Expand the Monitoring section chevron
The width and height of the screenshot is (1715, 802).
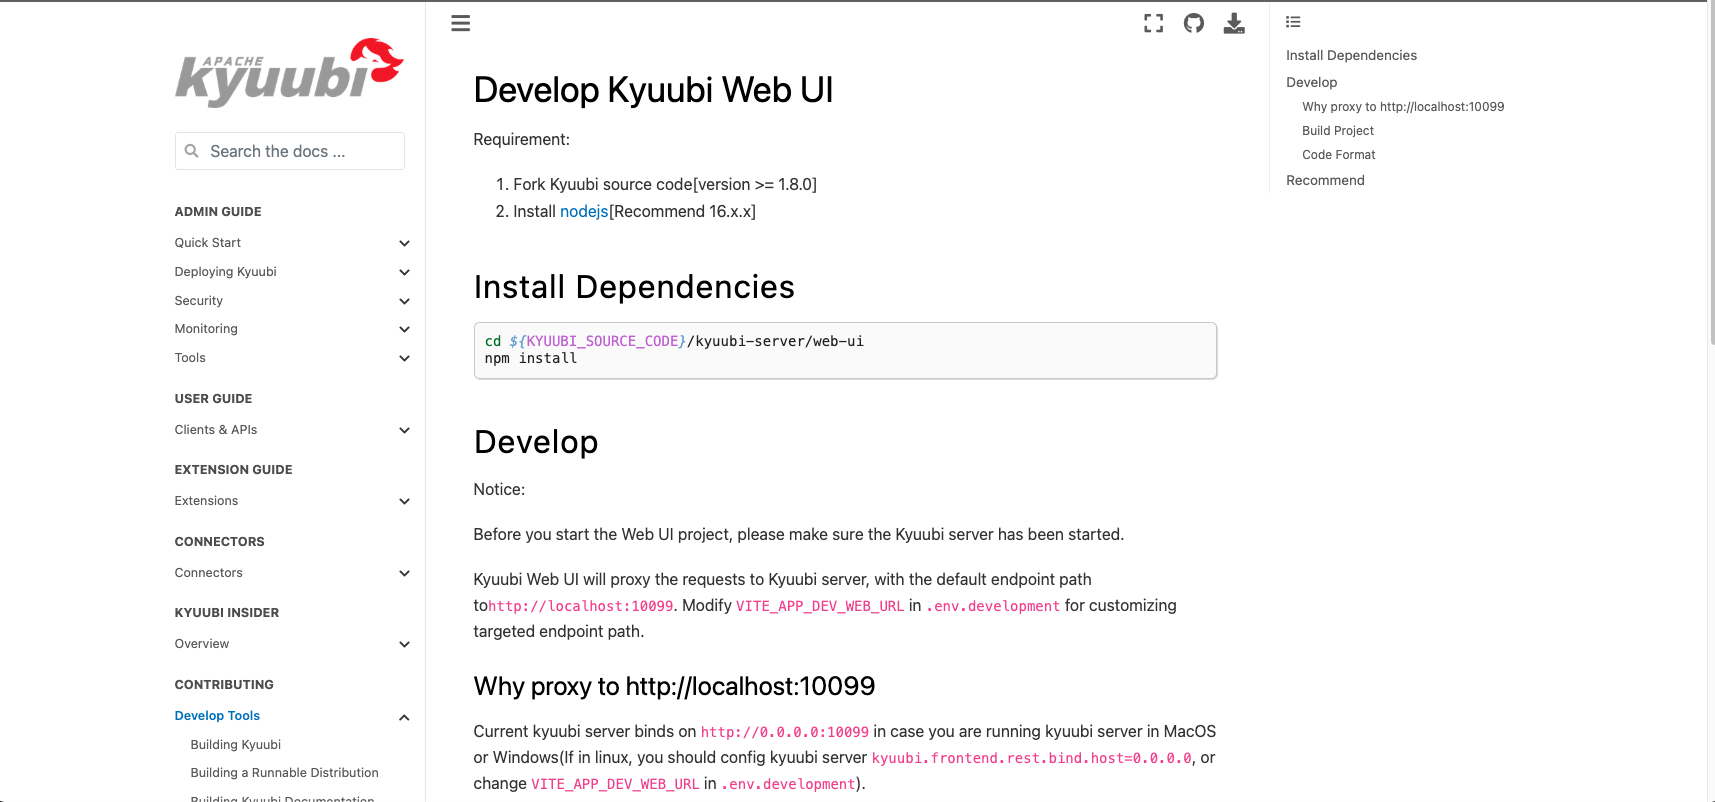(404, 329)
